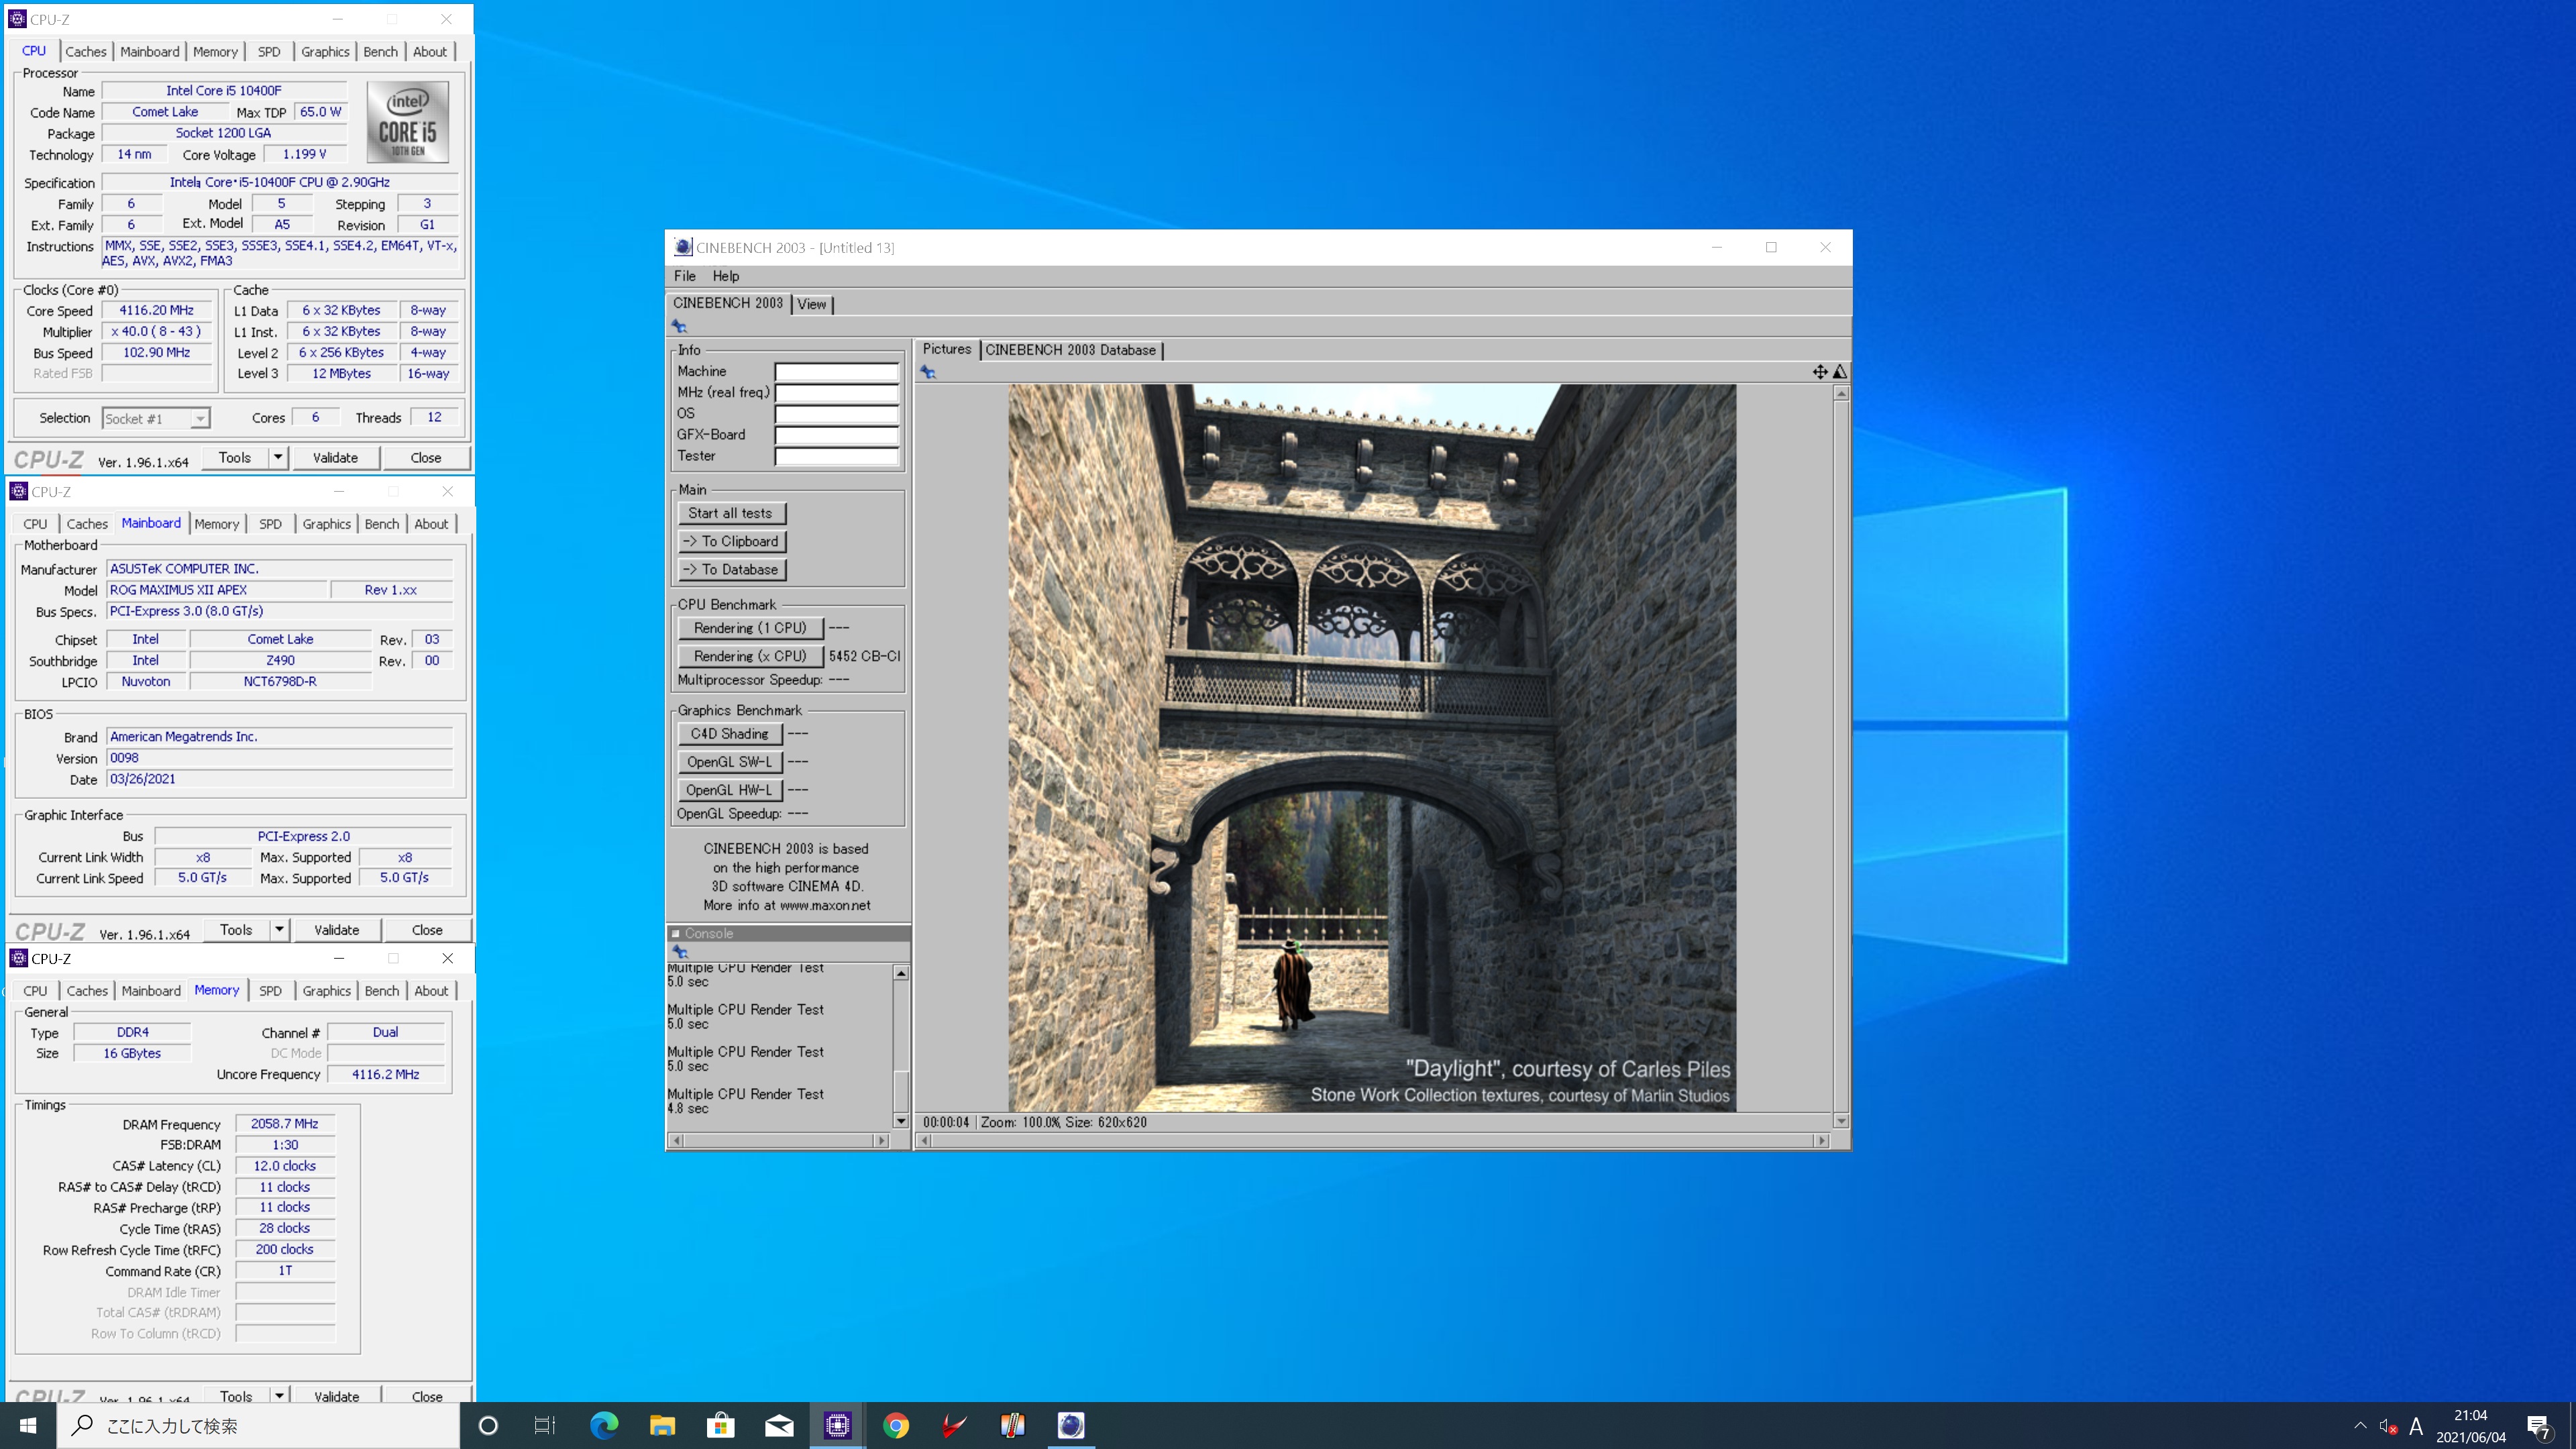Start the C4D Shading test

click(x=730, y=734)
